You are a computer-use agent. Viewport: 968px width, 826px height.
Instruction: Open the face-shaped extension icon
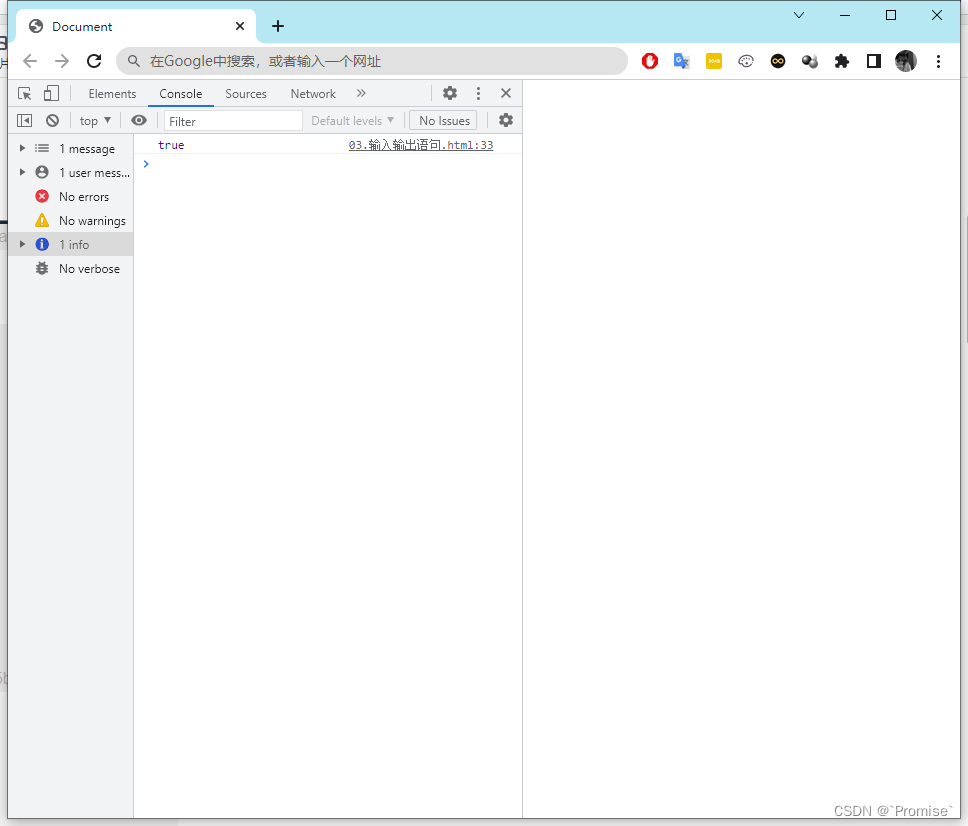746,61
